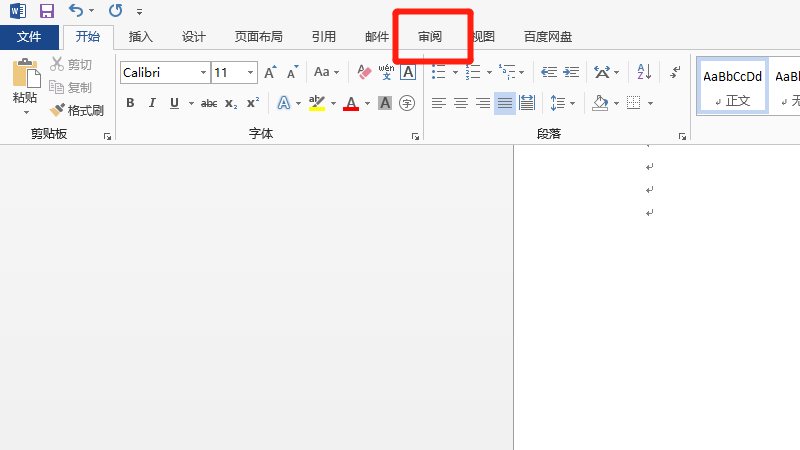Image resolution: width=800 pixels, height=450 pixels.
Task: Select the 正文 style in styles gallery
Action: [x=732, y=86]
